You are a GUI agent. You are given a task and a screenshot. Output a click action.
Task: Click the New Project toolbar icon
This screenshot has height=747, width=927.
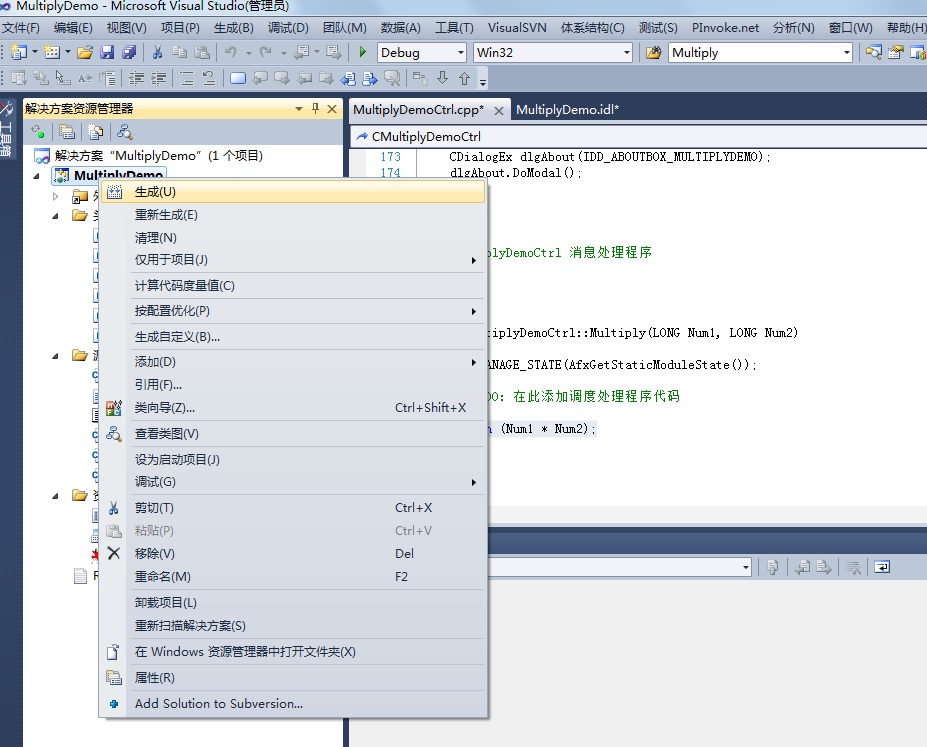pos(19,53)
